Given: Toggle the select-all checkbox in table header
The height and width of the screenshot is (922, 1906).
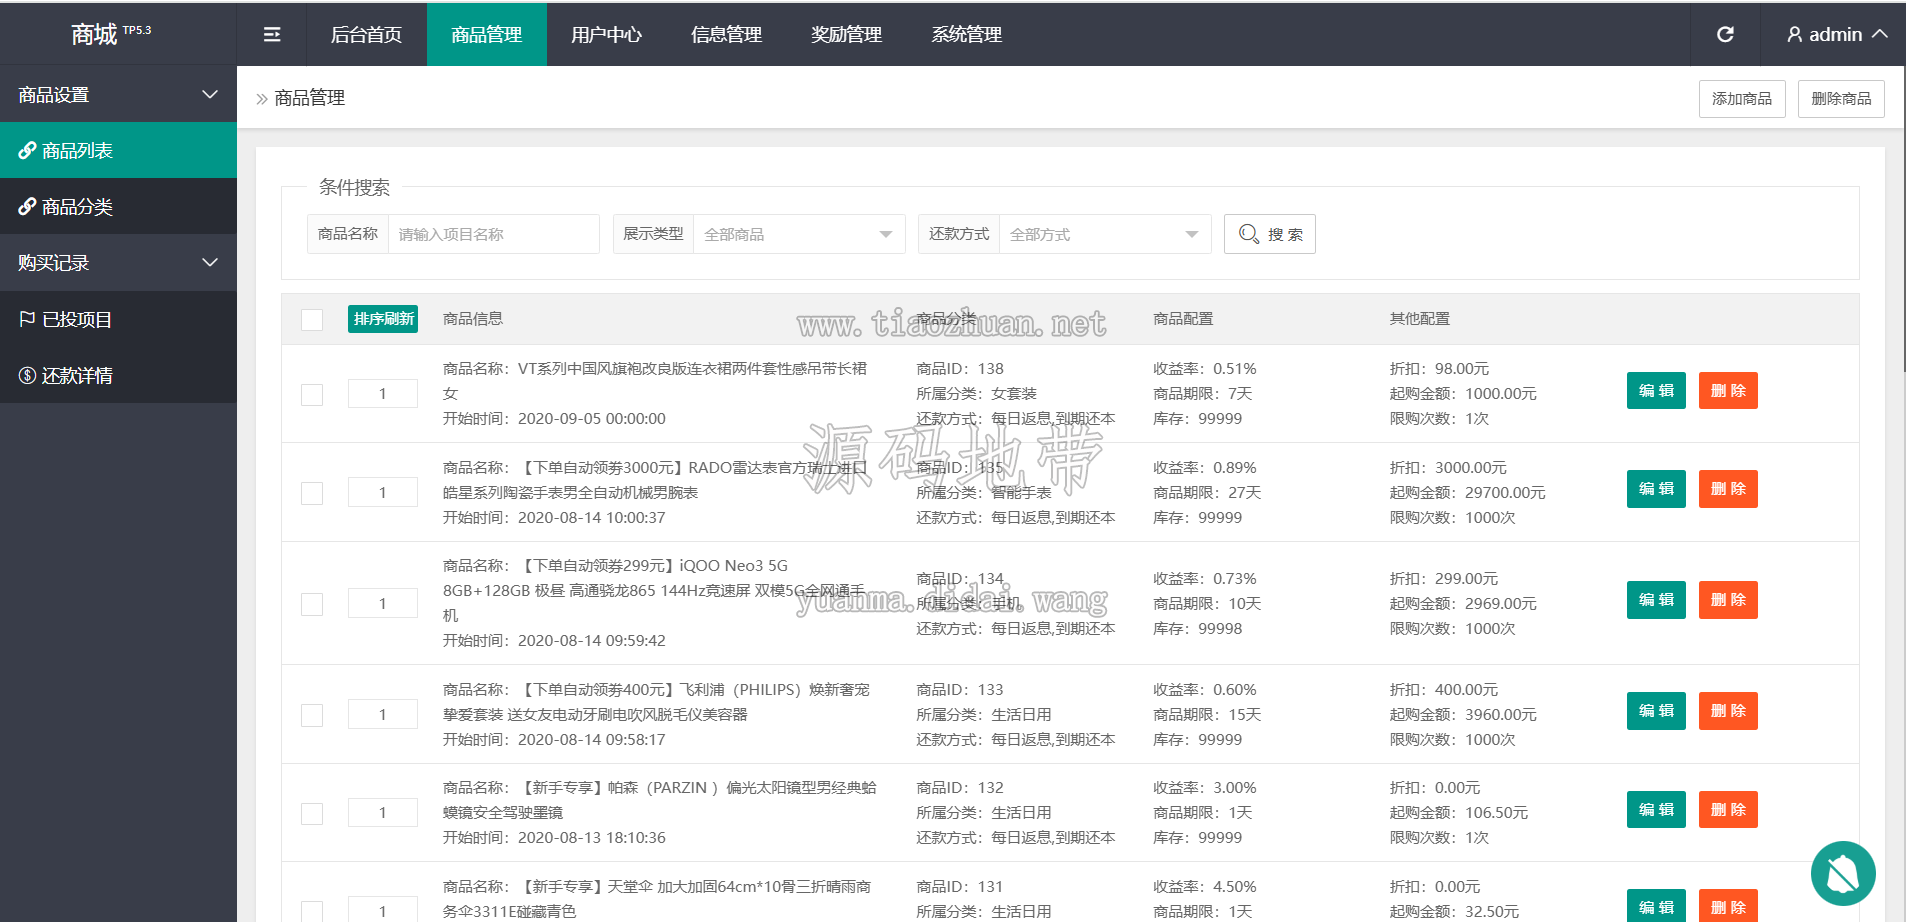Looking at the screenshot, I should click(x=312, y=319).
